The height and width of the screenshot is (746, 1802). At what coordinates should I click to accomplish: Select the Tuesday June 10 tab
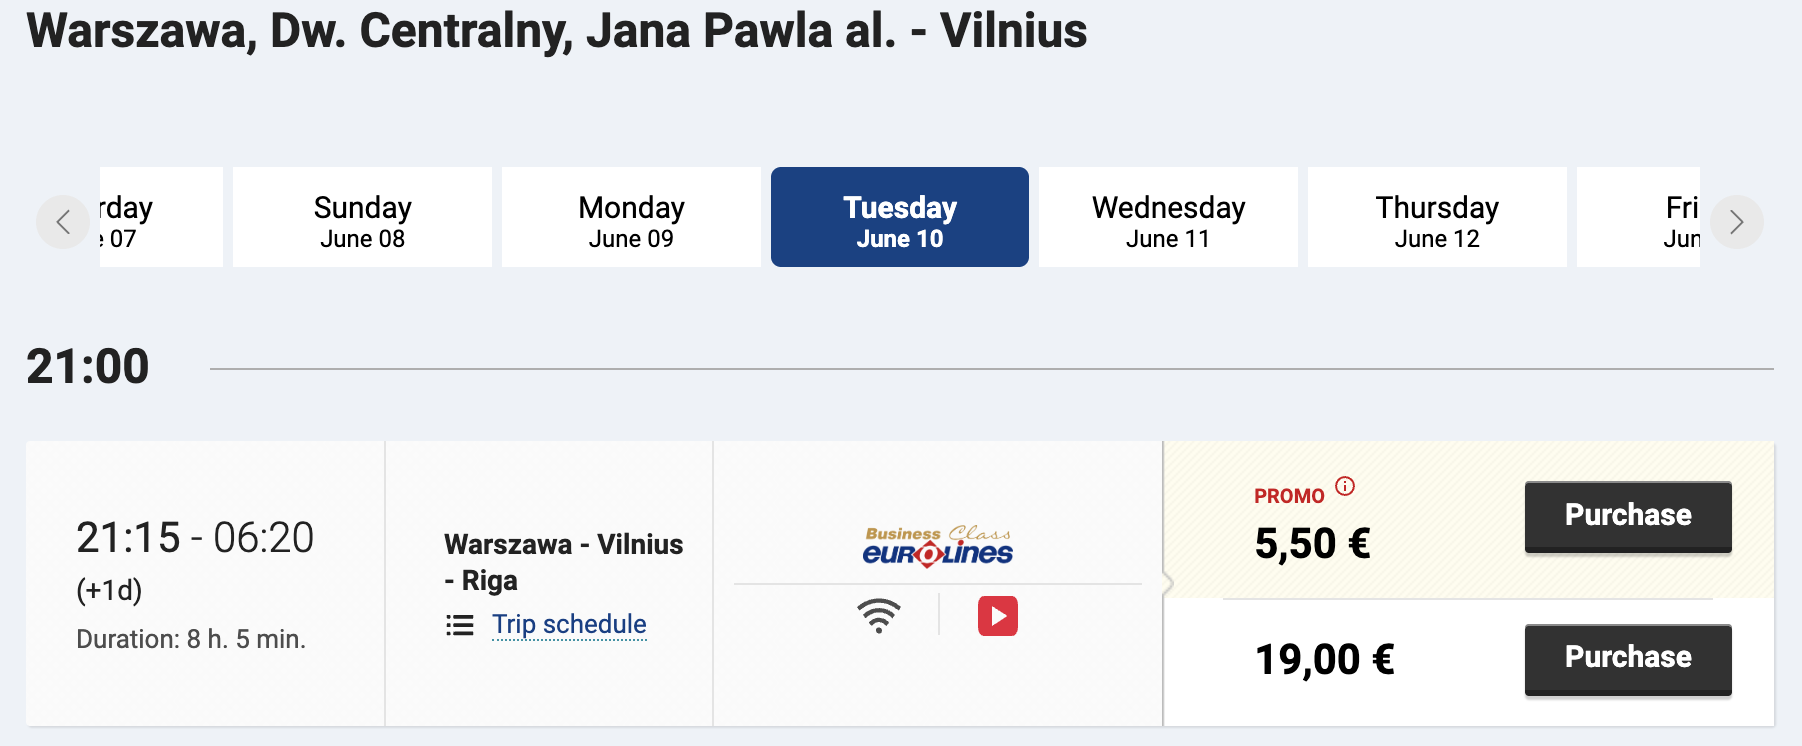tap(900, 217)
